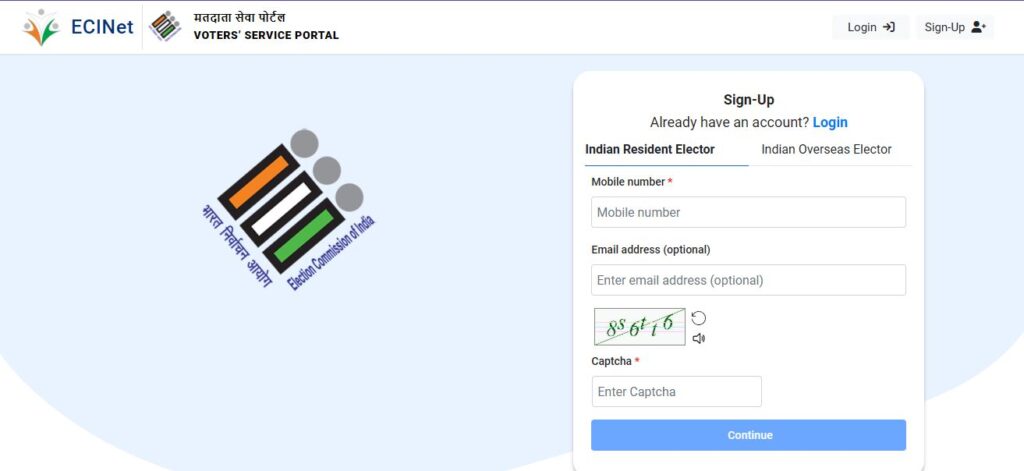Click the Voters' Service Portal emblem
The height and width of the screenshot is (471, 1024).
(165, 27)
